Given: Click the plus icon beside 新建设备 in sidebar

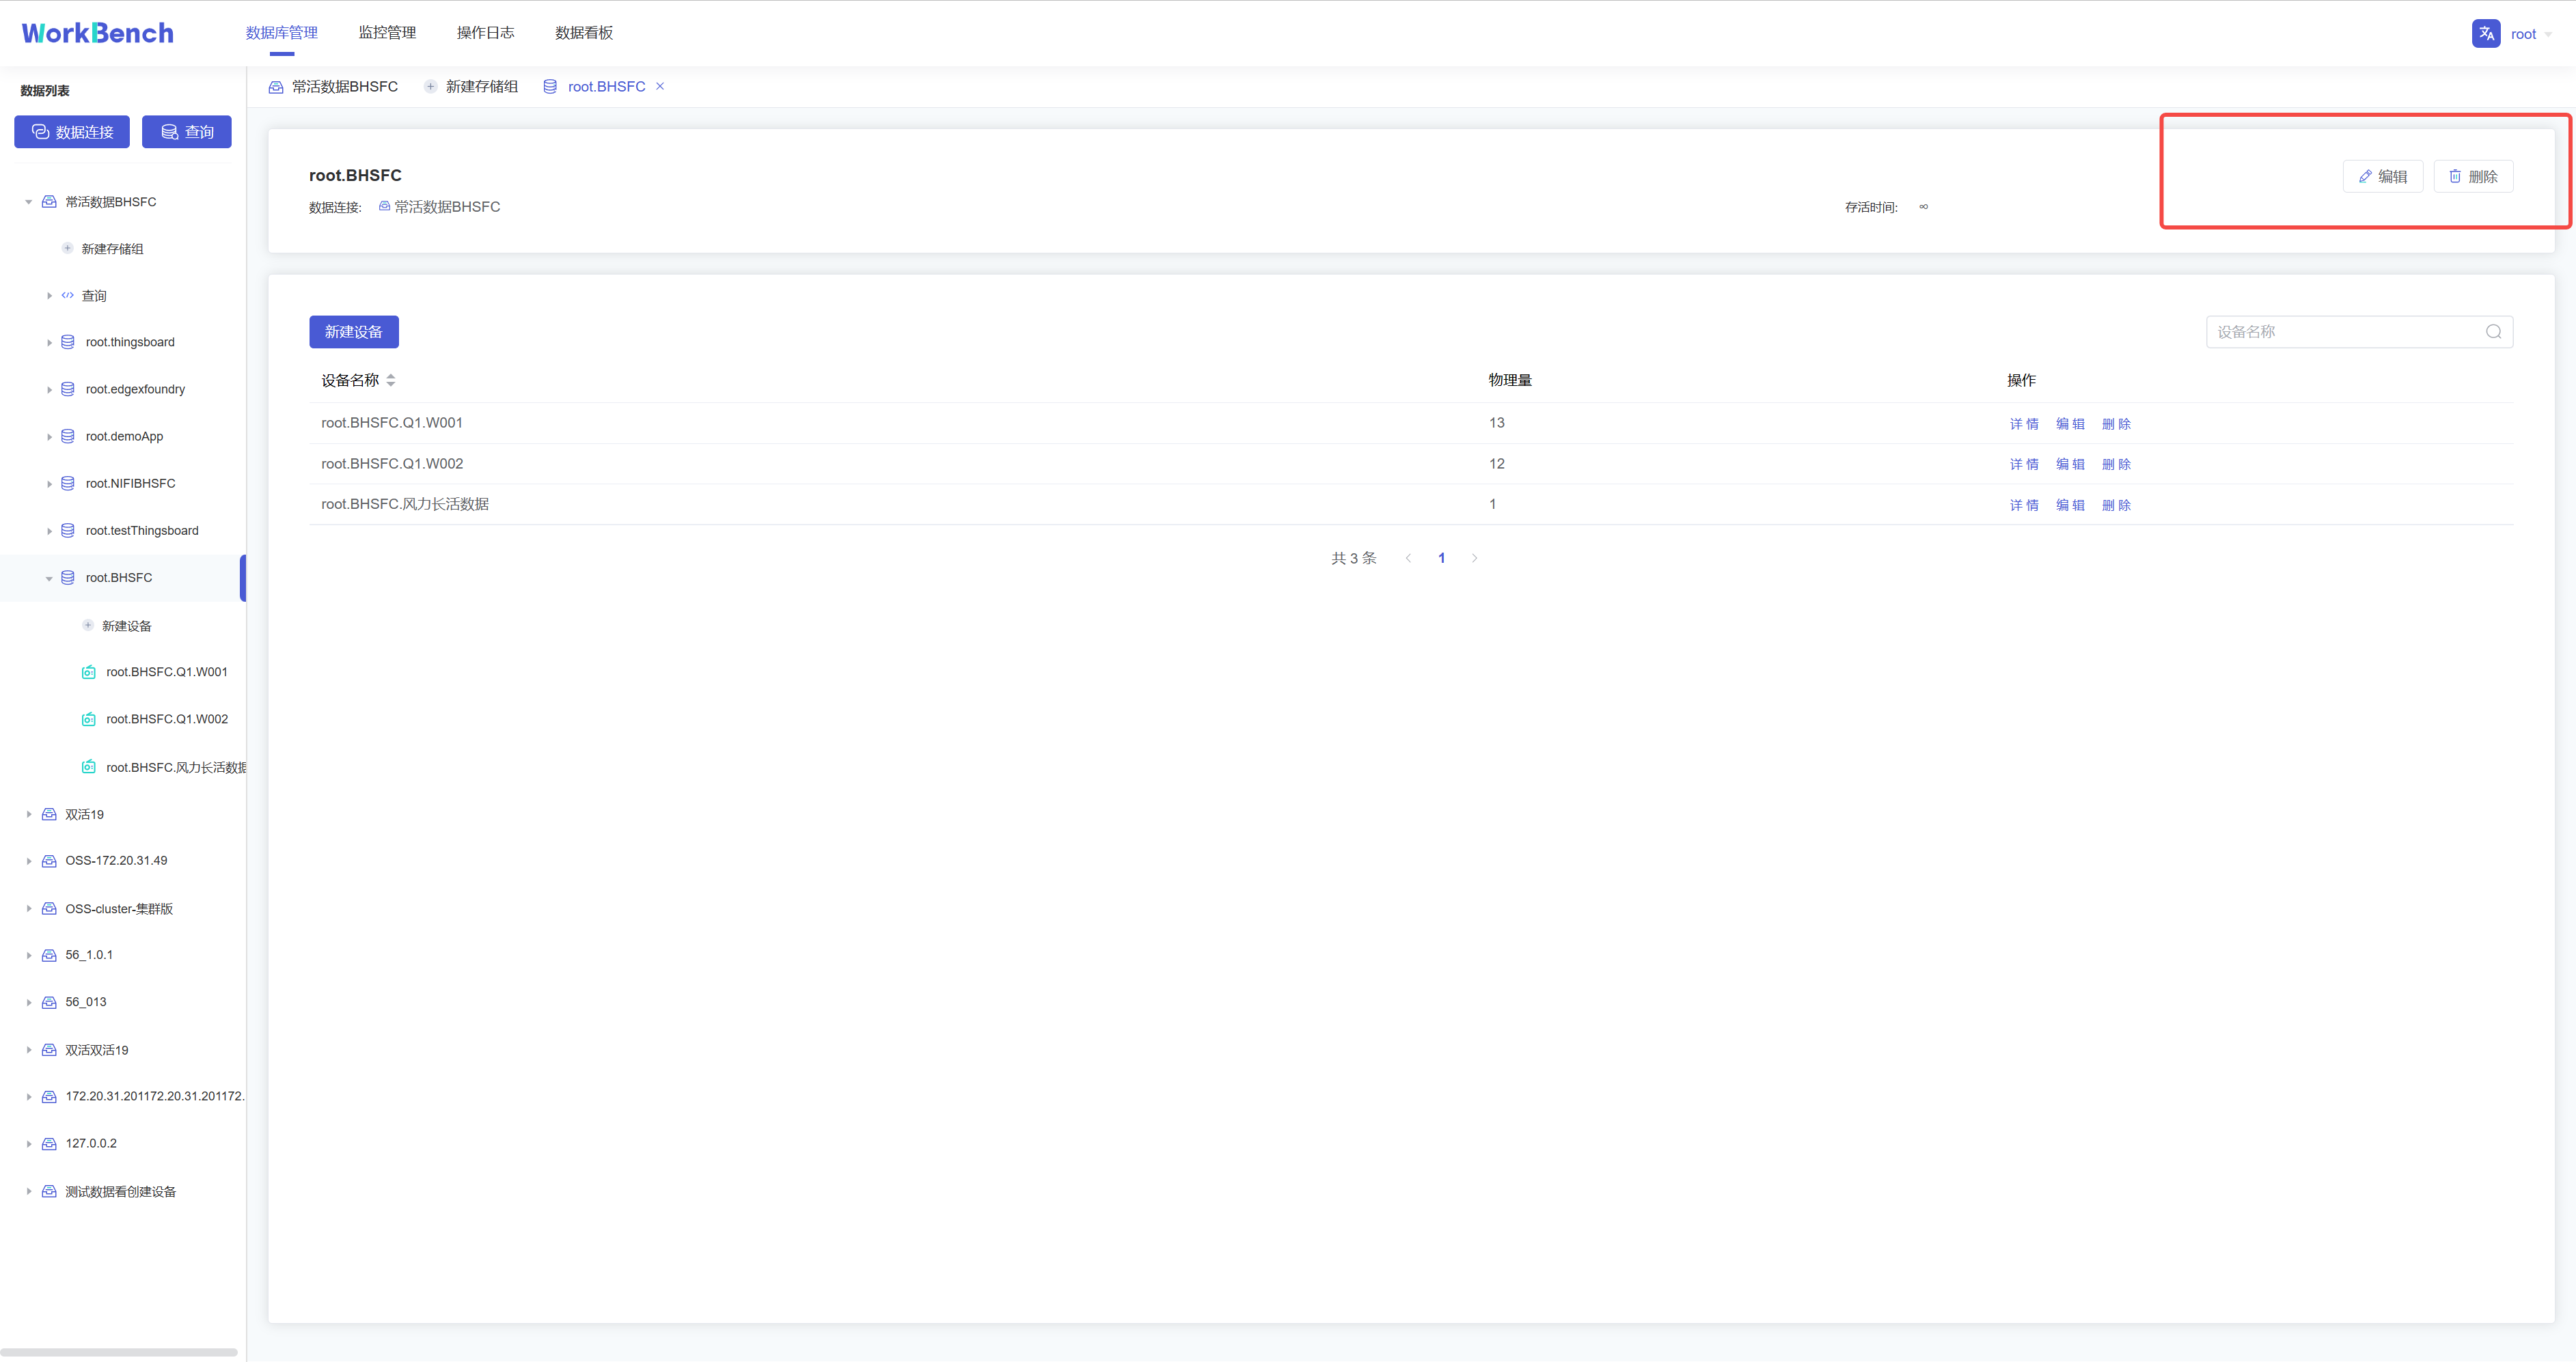Looking at the screenshot, I should [x=88, y=625].
